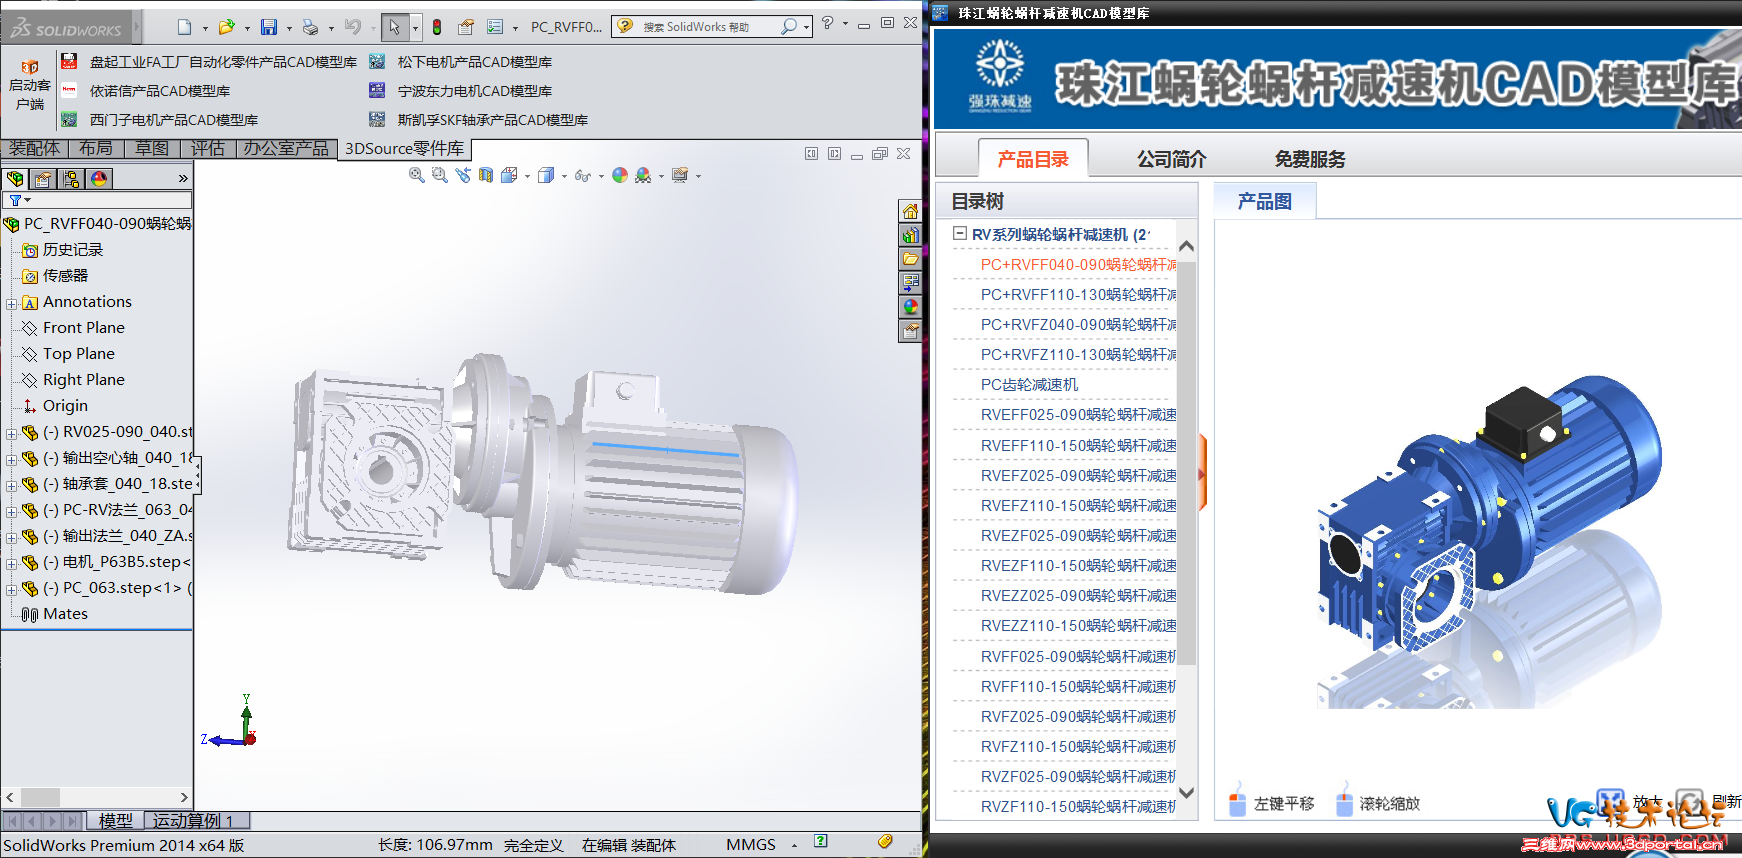Select the 3DSource零件库 command tab
1742x858 pixels.
[404, 149]
